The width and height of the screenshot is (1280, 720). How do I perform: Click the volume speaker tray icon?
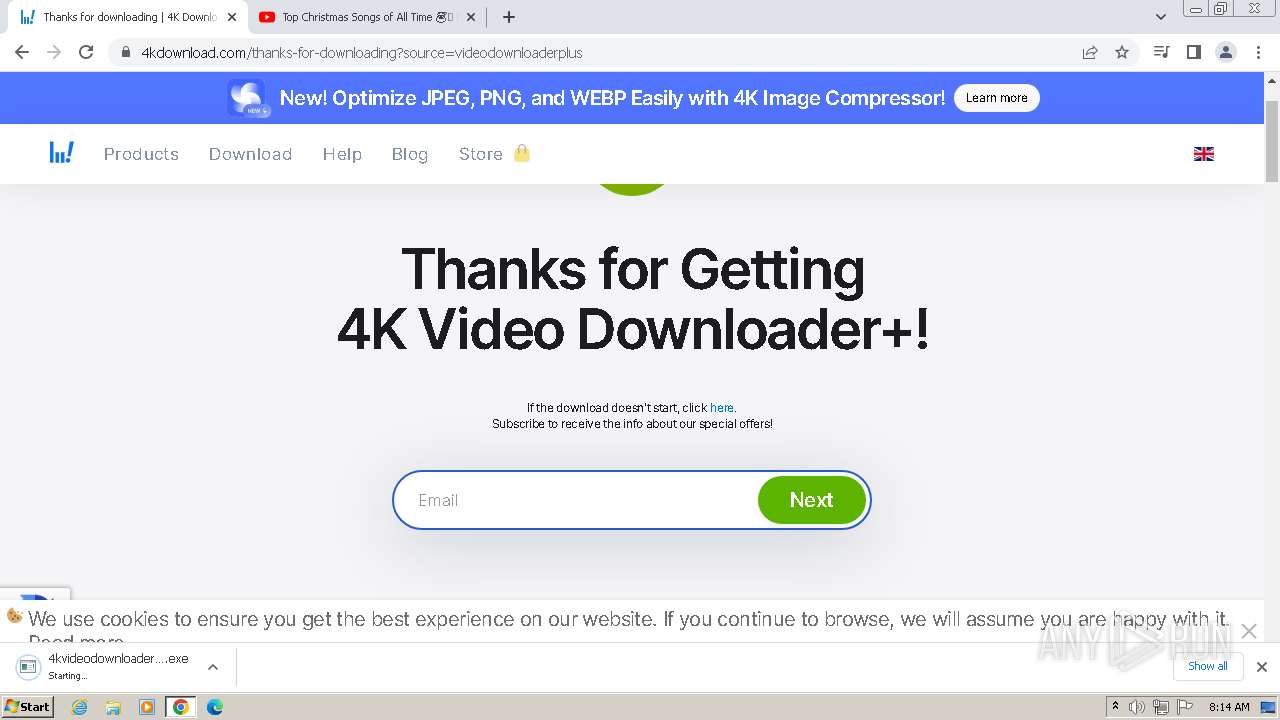[x=1137, y=707]
